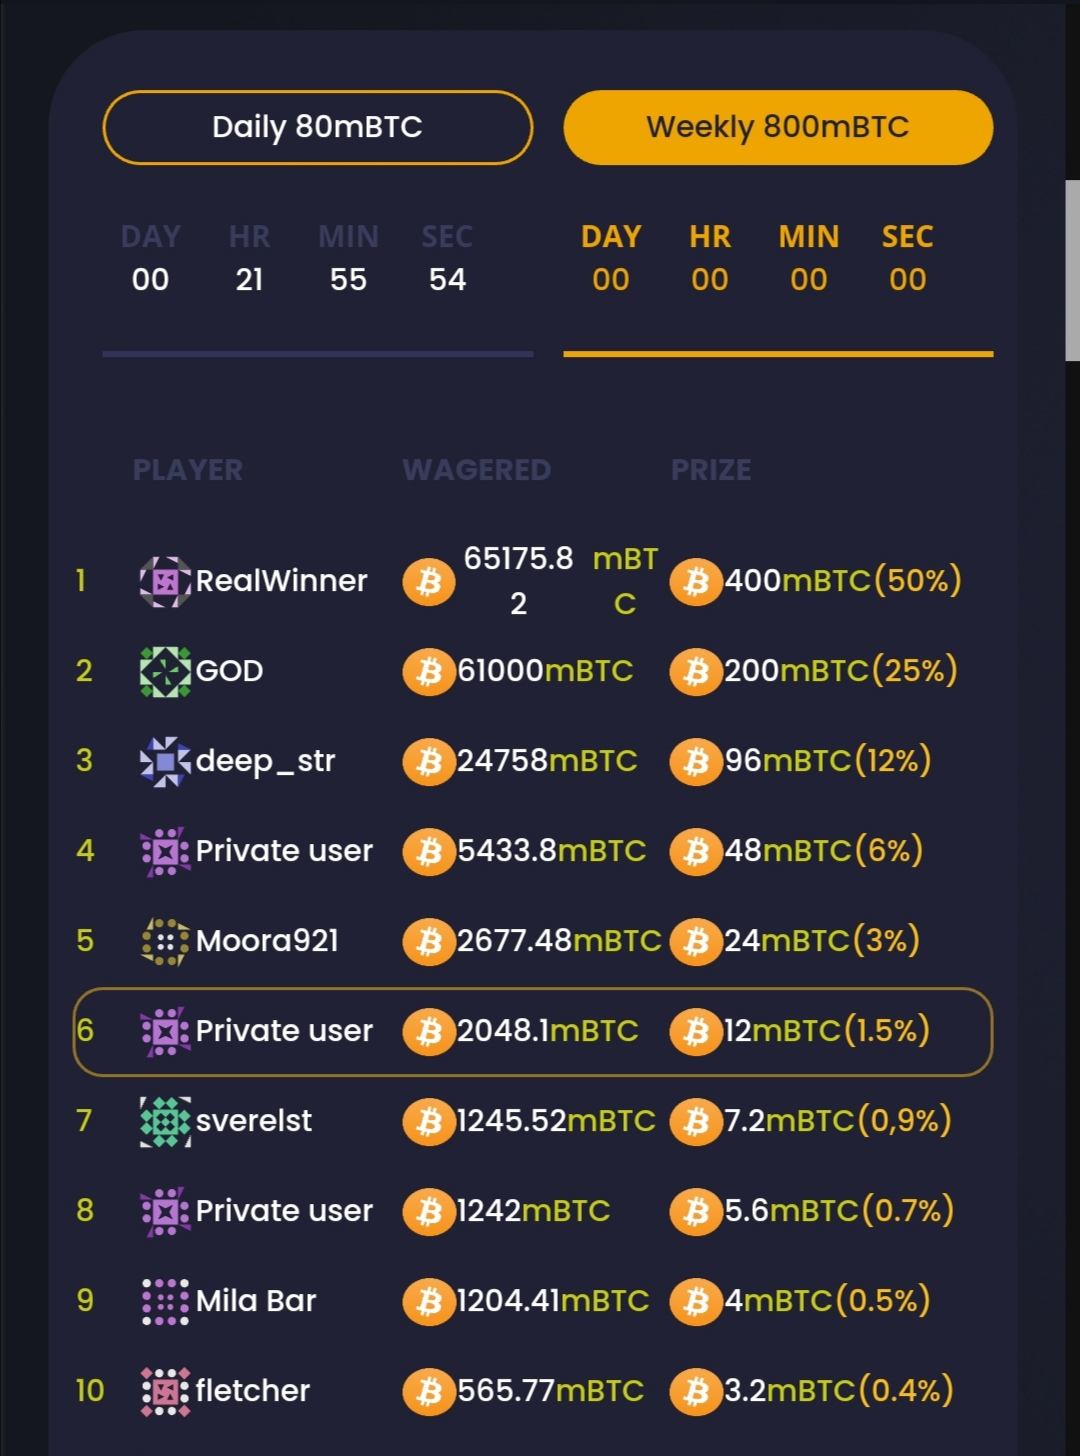Click the Bitcoin icon beside 61000mBTC wagered

tap(428, 671)
